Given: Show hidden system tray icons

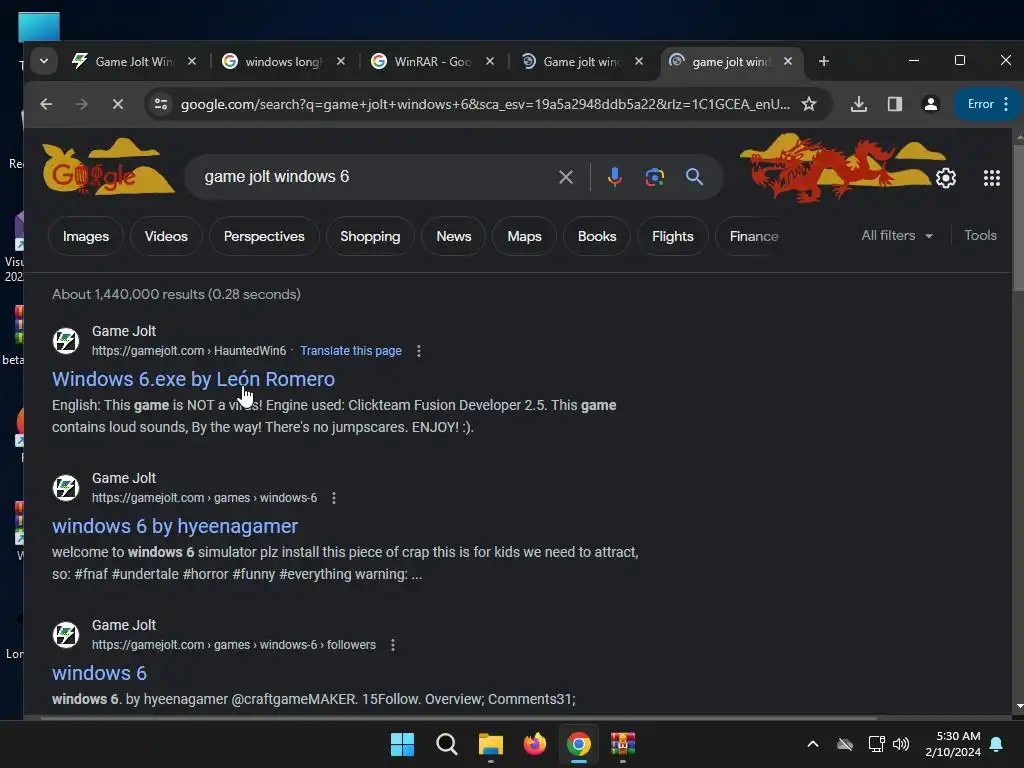Looking at the screenshot, I should pos(813,744).
